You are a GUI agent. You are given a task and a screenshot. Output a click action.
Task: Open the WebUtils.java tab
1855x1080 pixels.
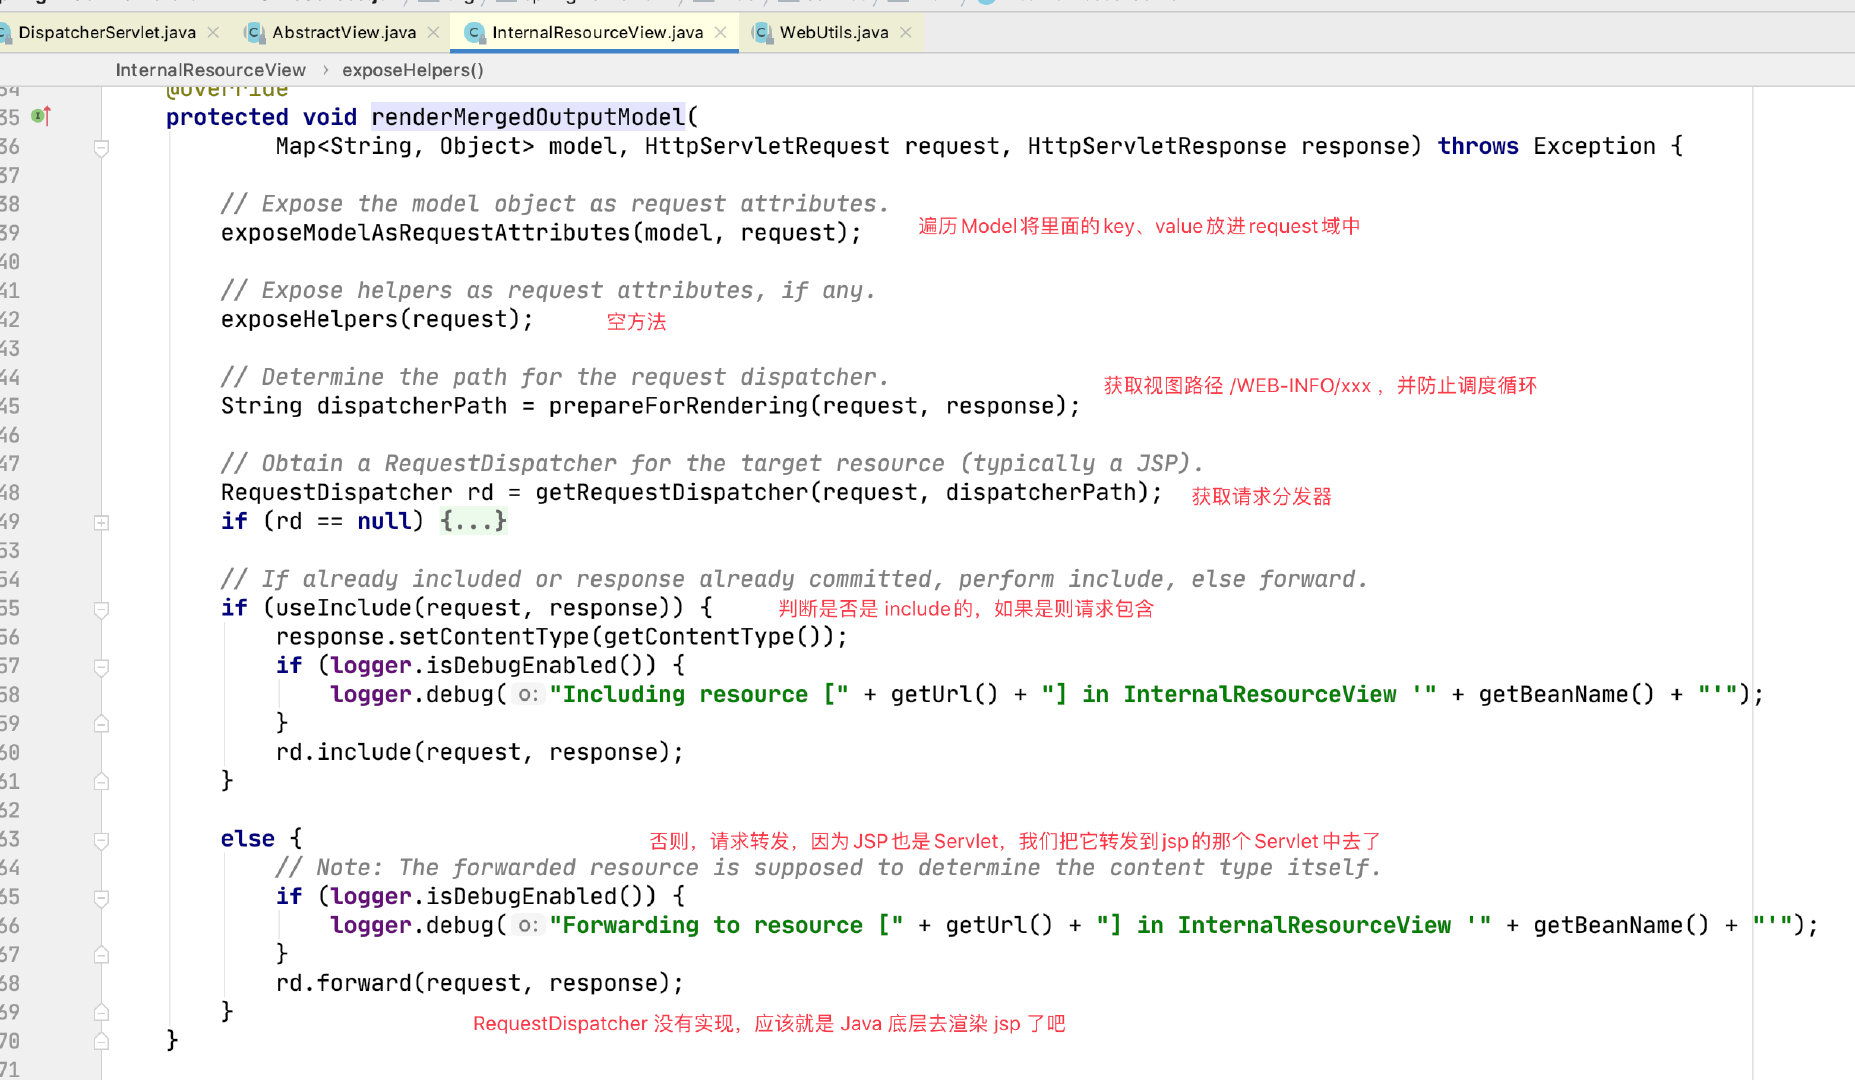tap(834, 32)
